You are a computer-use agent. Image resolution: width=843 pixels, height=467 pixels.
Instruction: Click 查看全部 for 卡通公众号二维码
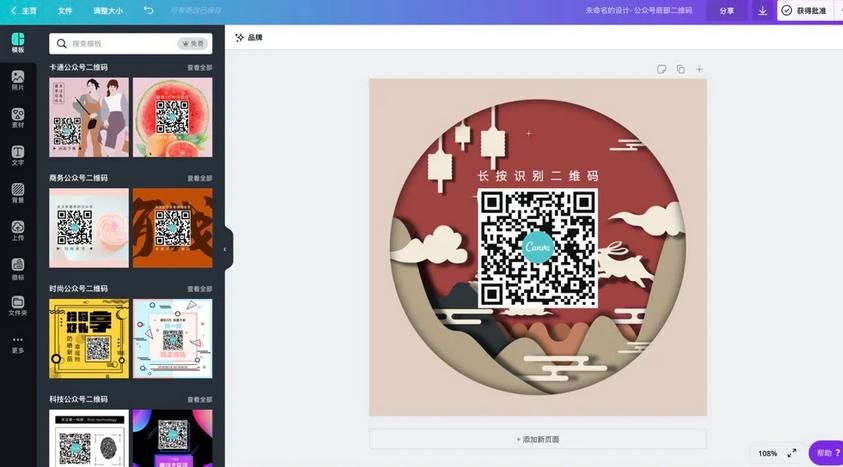pos(199,68)
